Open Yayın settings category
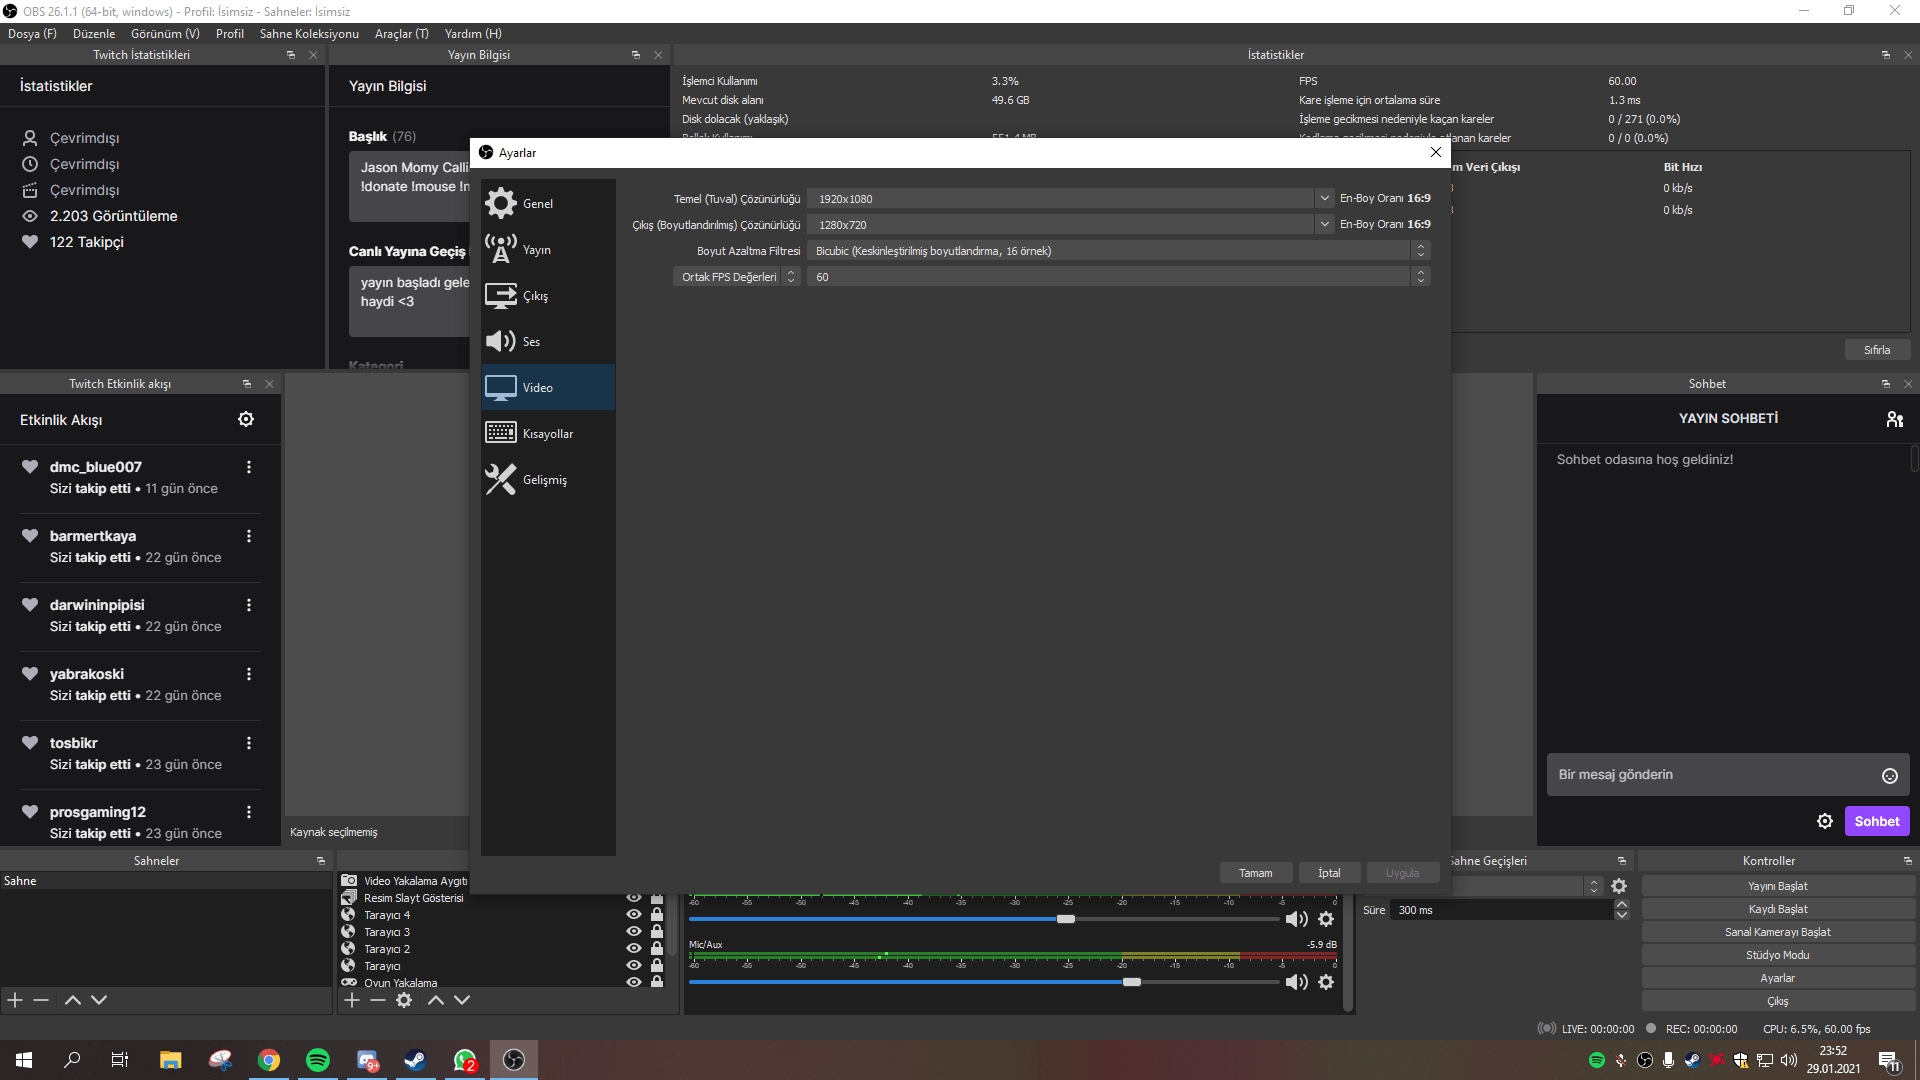The height and width of the screenshot is (1080, 1920). (548, 249)
